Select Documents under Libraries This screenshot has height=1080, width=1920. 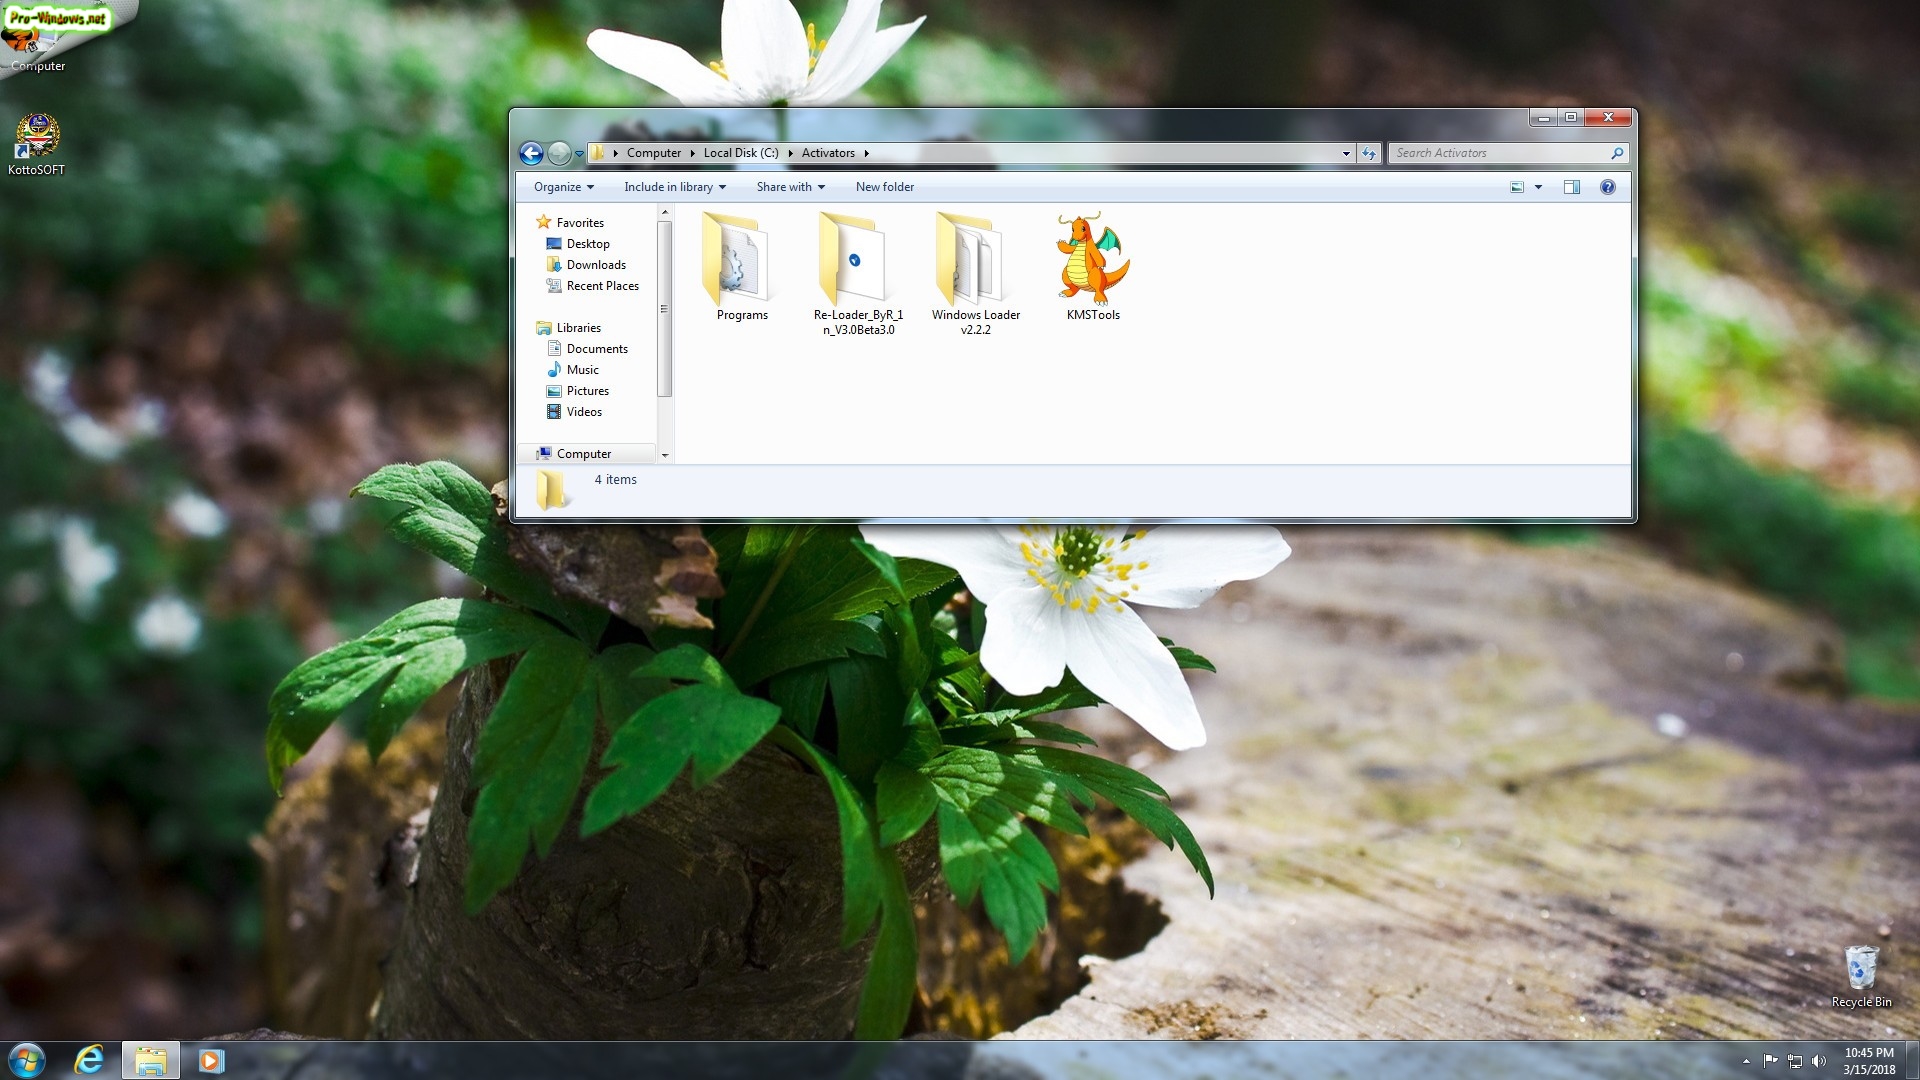(x=597, y=349)
